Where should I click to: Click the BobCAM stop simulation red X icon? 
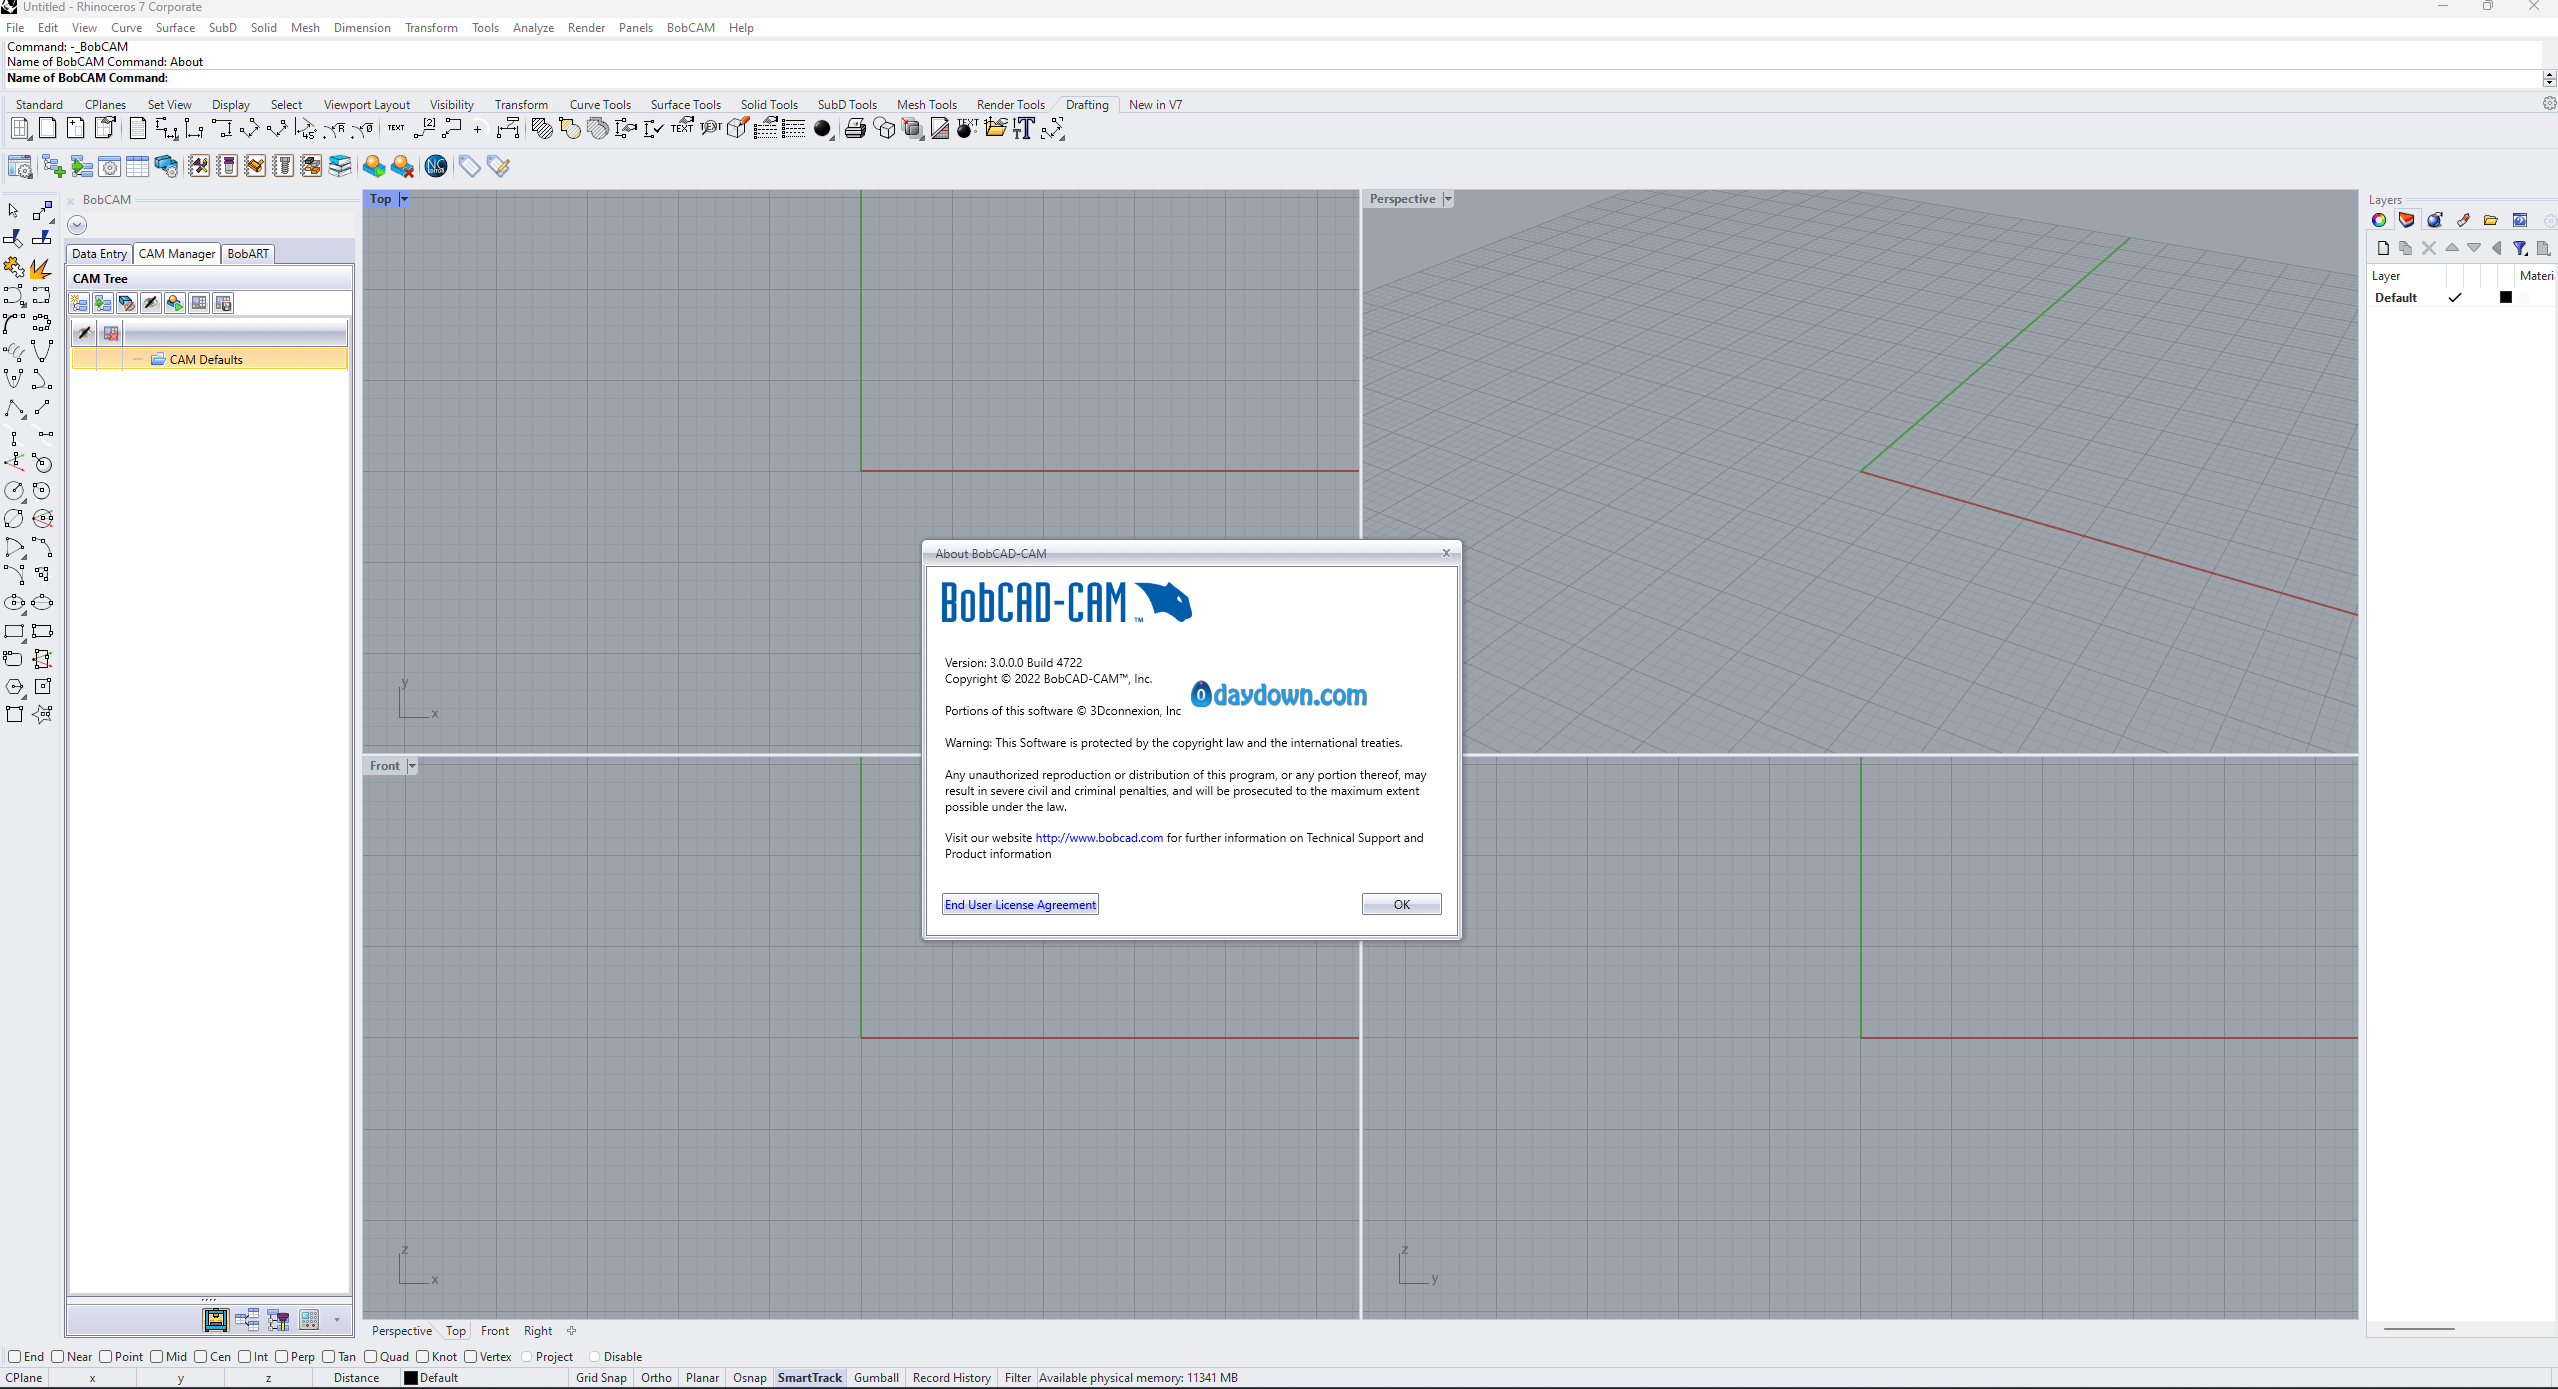tap(402, 166)
